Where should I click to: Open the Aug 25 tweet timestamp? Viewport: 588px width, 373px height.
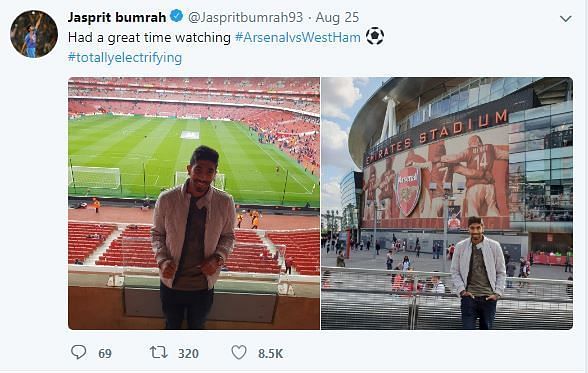(x=337, y=17)
